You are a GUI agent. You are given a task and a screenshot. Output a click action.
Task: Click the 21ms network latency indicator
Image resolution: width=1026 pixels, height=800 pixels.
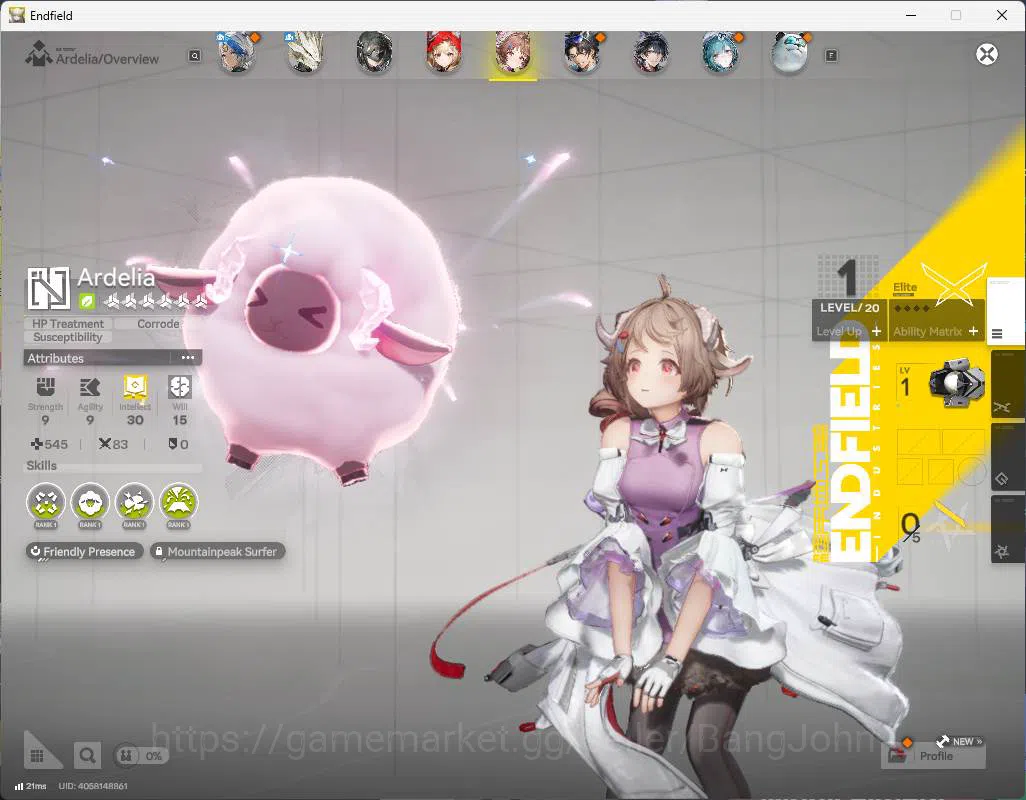(30, 786)
